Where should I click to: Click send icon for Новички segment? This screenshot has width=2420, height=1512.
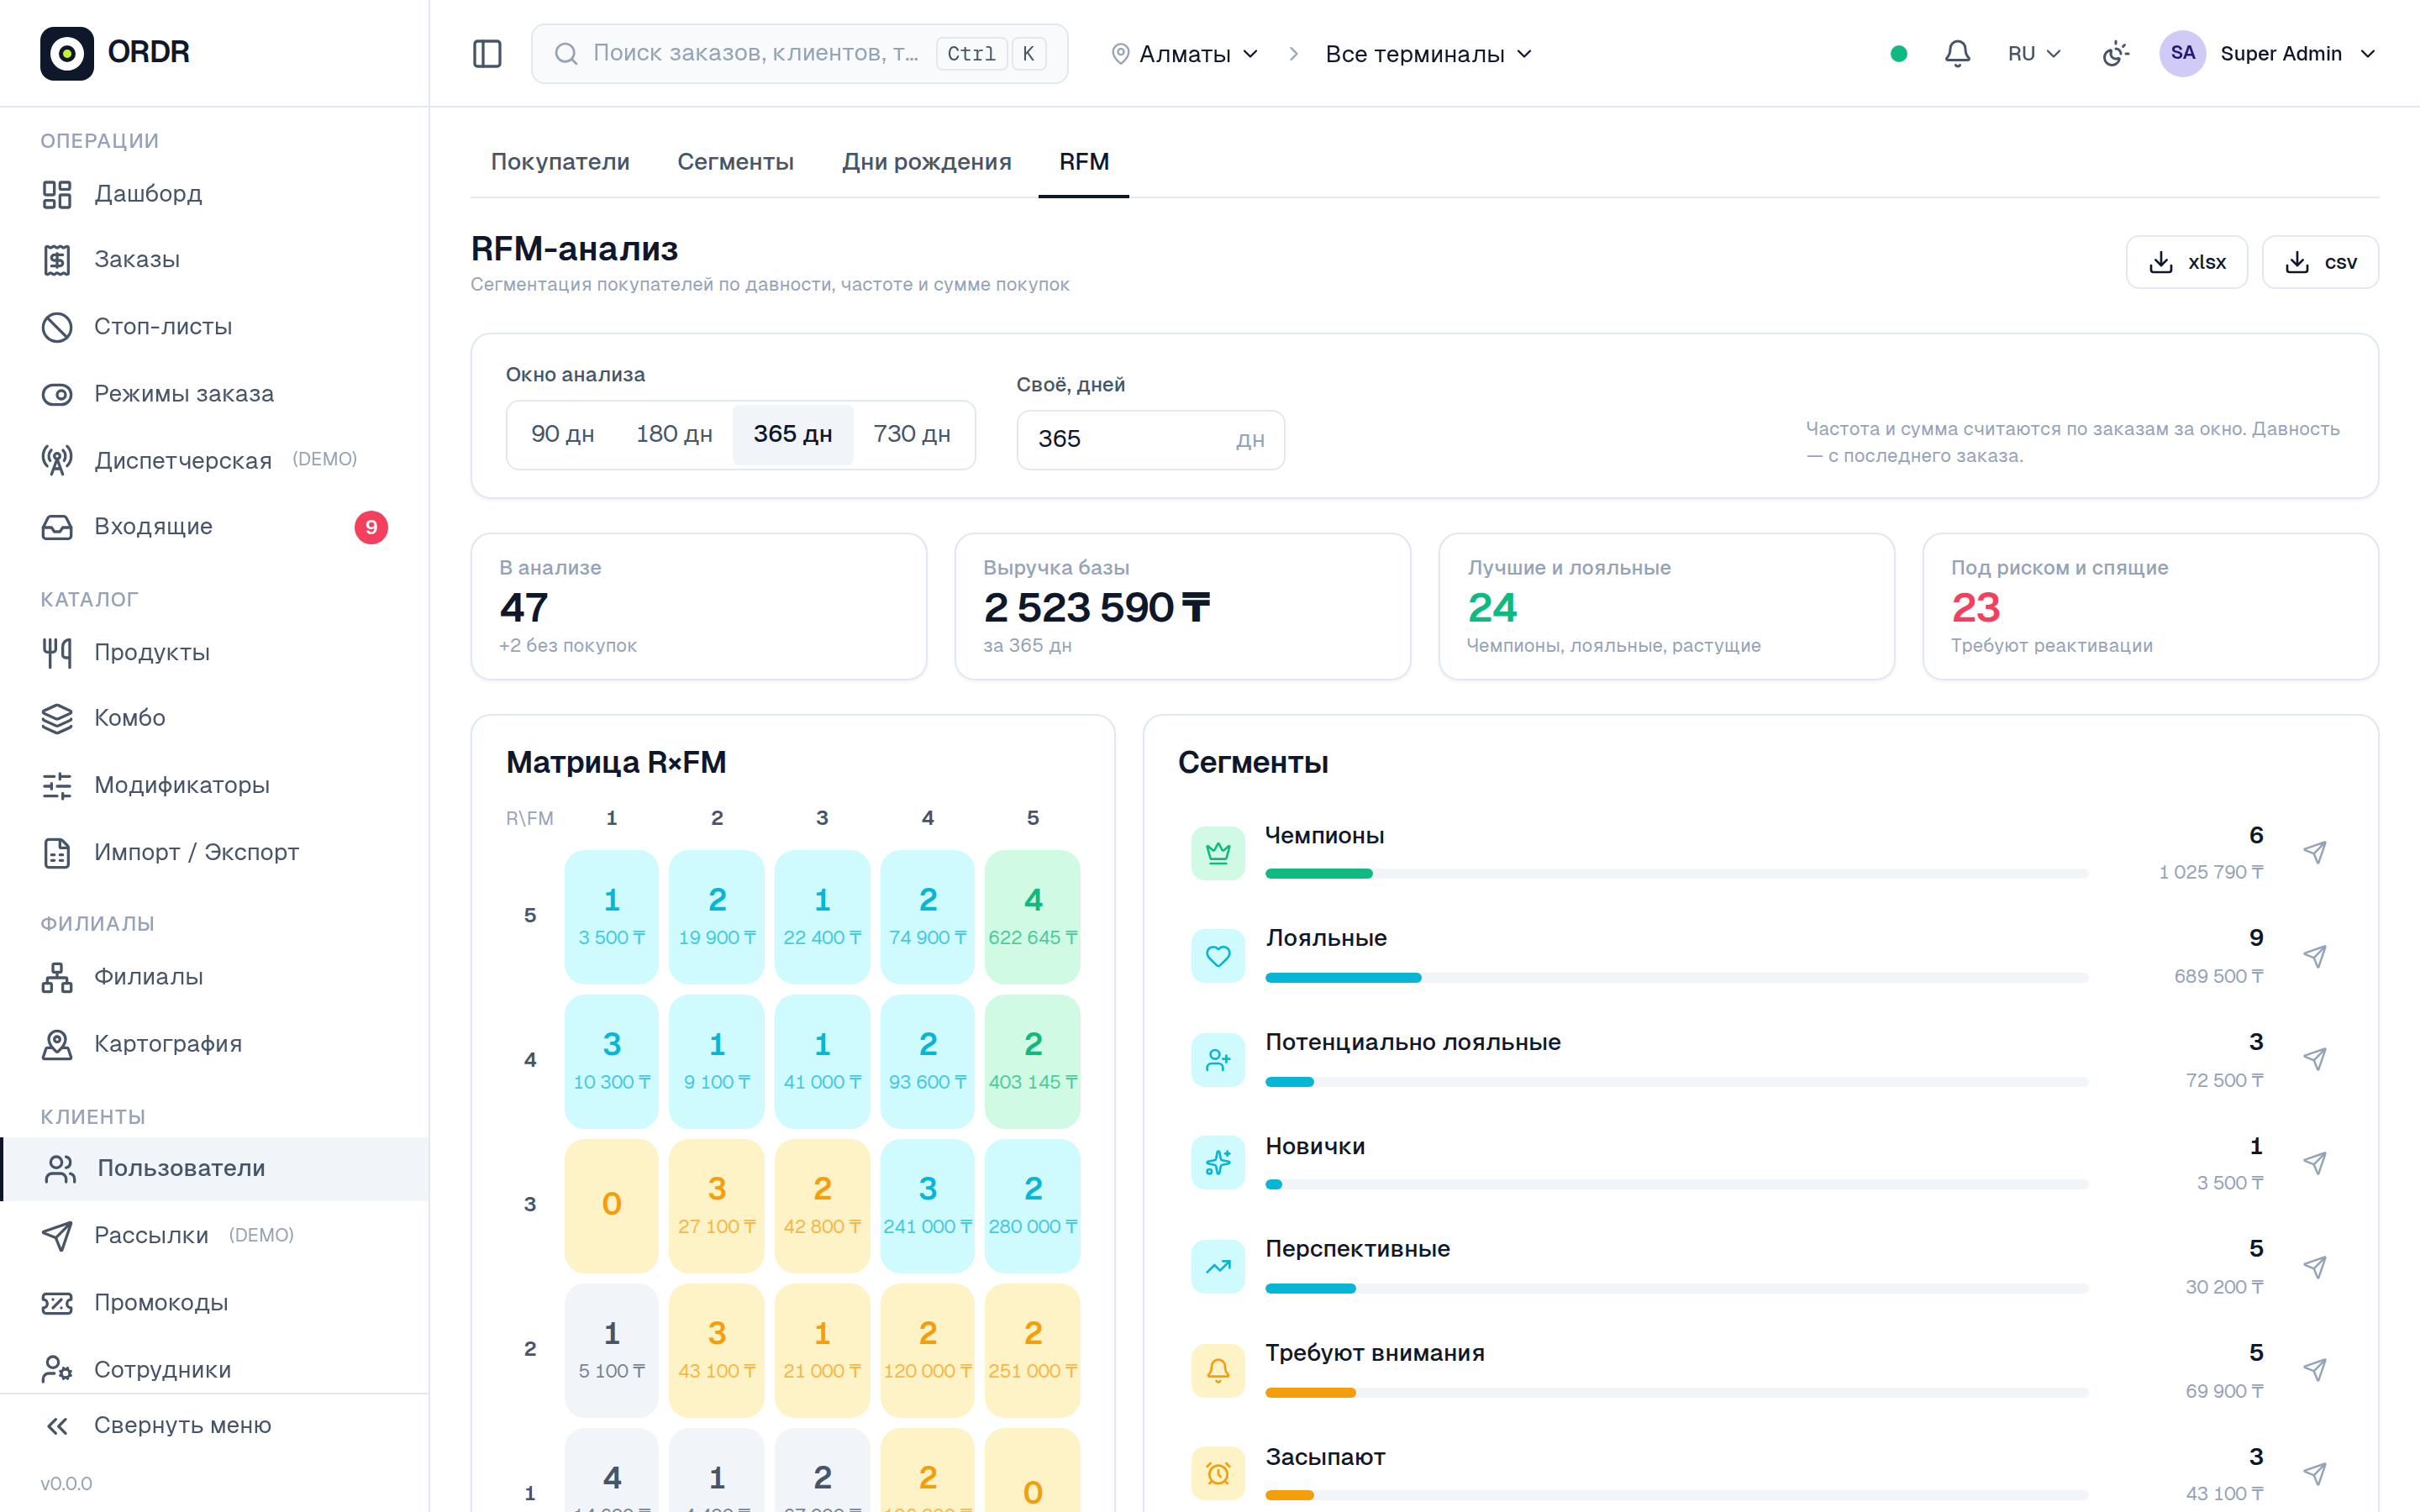[x=2314, y=1163]
